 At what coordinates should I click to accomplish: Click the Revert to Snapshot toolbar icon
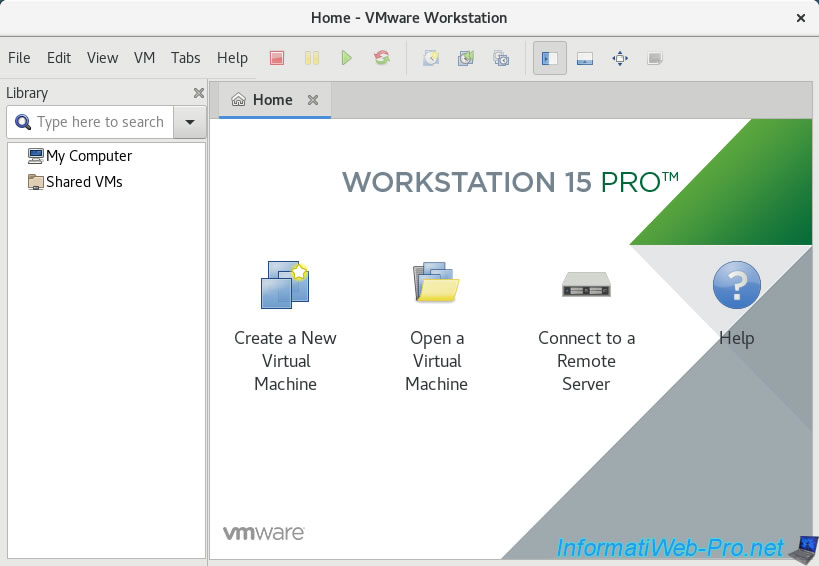pyautogui.click(x=466, y=58)
